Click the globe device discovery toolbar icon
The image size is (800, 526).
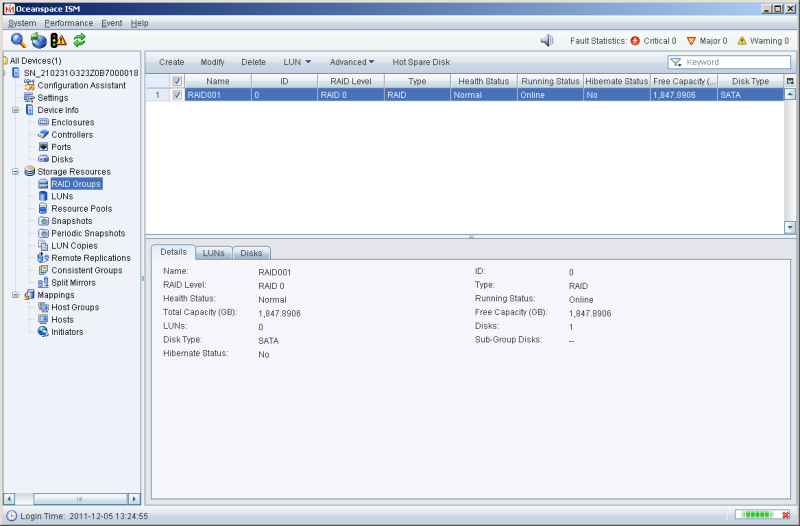coord(39,40)
